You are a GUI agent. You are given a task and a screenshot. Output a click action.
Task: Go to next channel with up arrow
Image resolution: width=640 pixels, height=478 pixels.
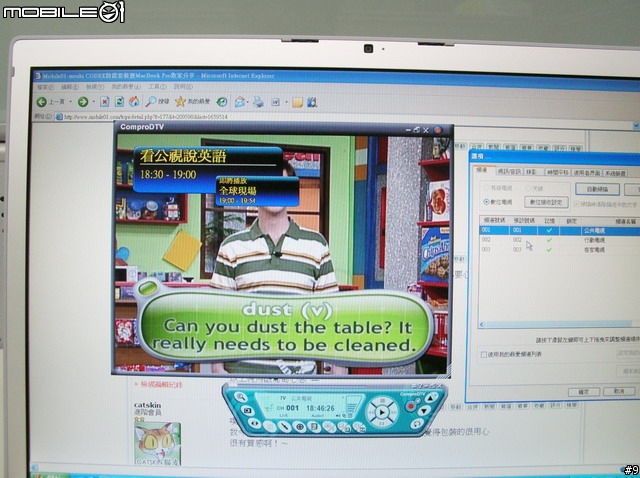point(431,398)
